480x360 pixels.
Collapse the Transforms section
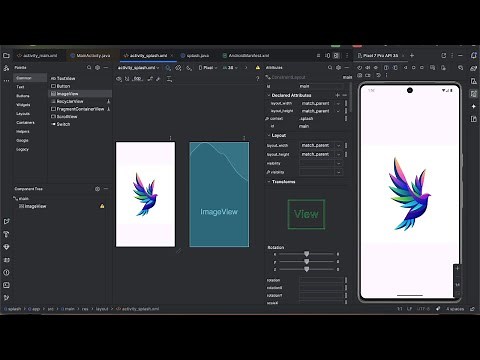(269, 182)
